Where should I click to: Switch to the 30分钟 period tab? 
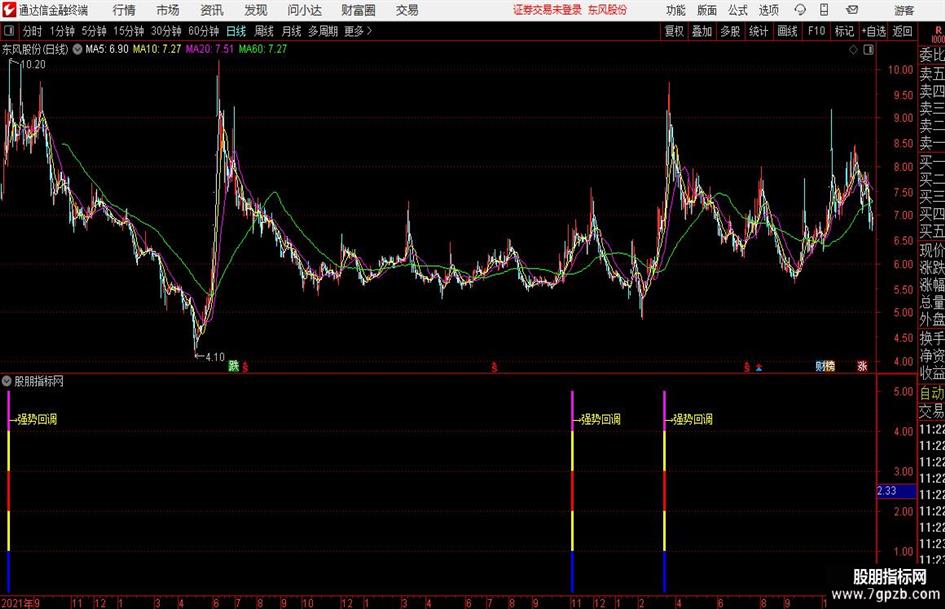(x=166, y=31)
